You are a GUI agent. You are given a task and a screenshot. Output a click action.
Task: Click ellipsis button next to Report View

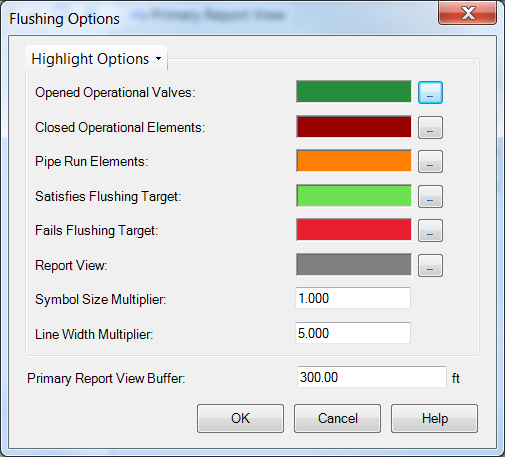430,265
